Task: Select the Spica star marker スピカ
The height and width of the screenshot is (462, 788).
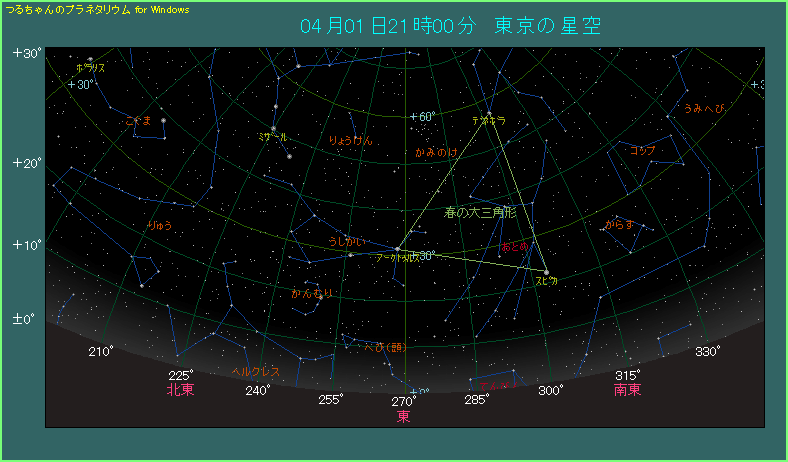Action: click(x=547, y=271)
